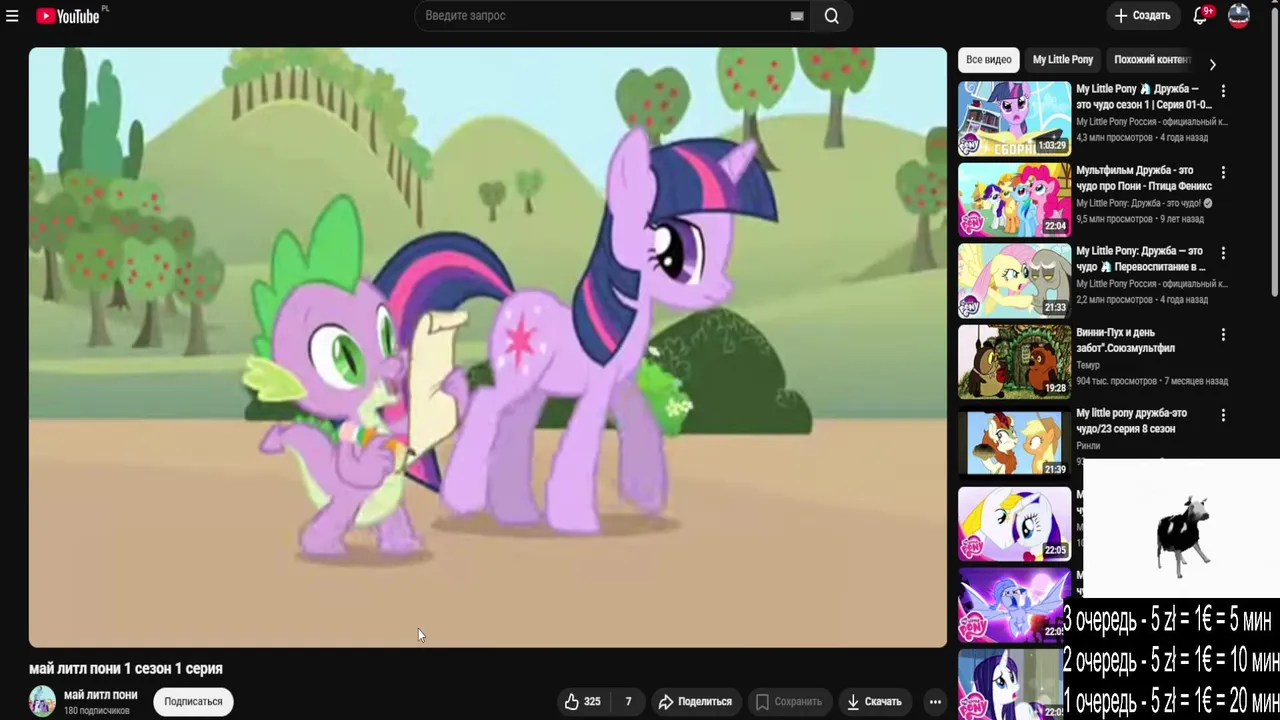Open more actions three-dot menu under video
1280x720 pixels.
935,702
